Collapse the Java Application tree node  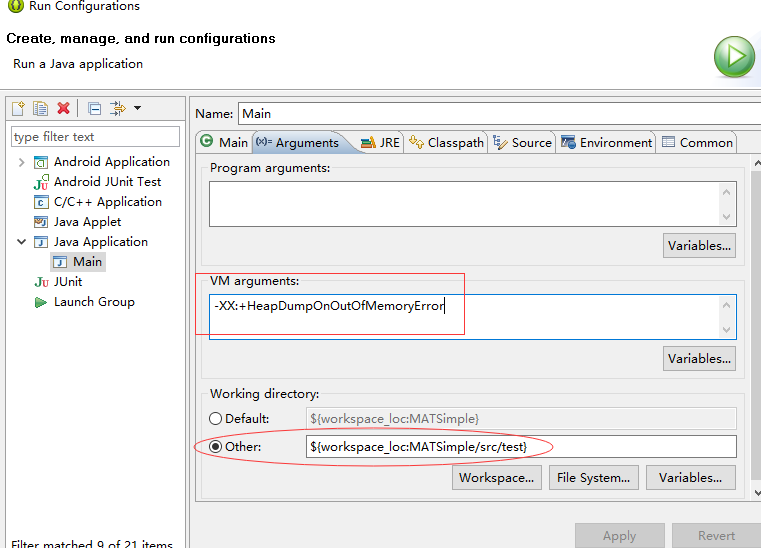click(x=22, y=242)
